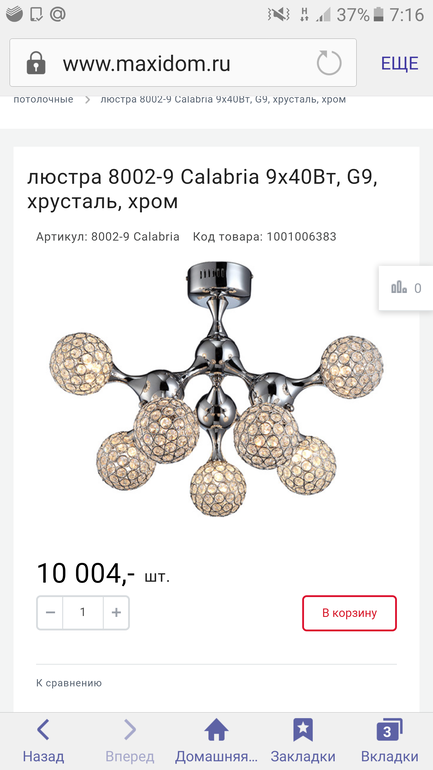The width and height of the screenshot is (433, 770).
Task: Open the battery status indicator
Action: (378, 14)
